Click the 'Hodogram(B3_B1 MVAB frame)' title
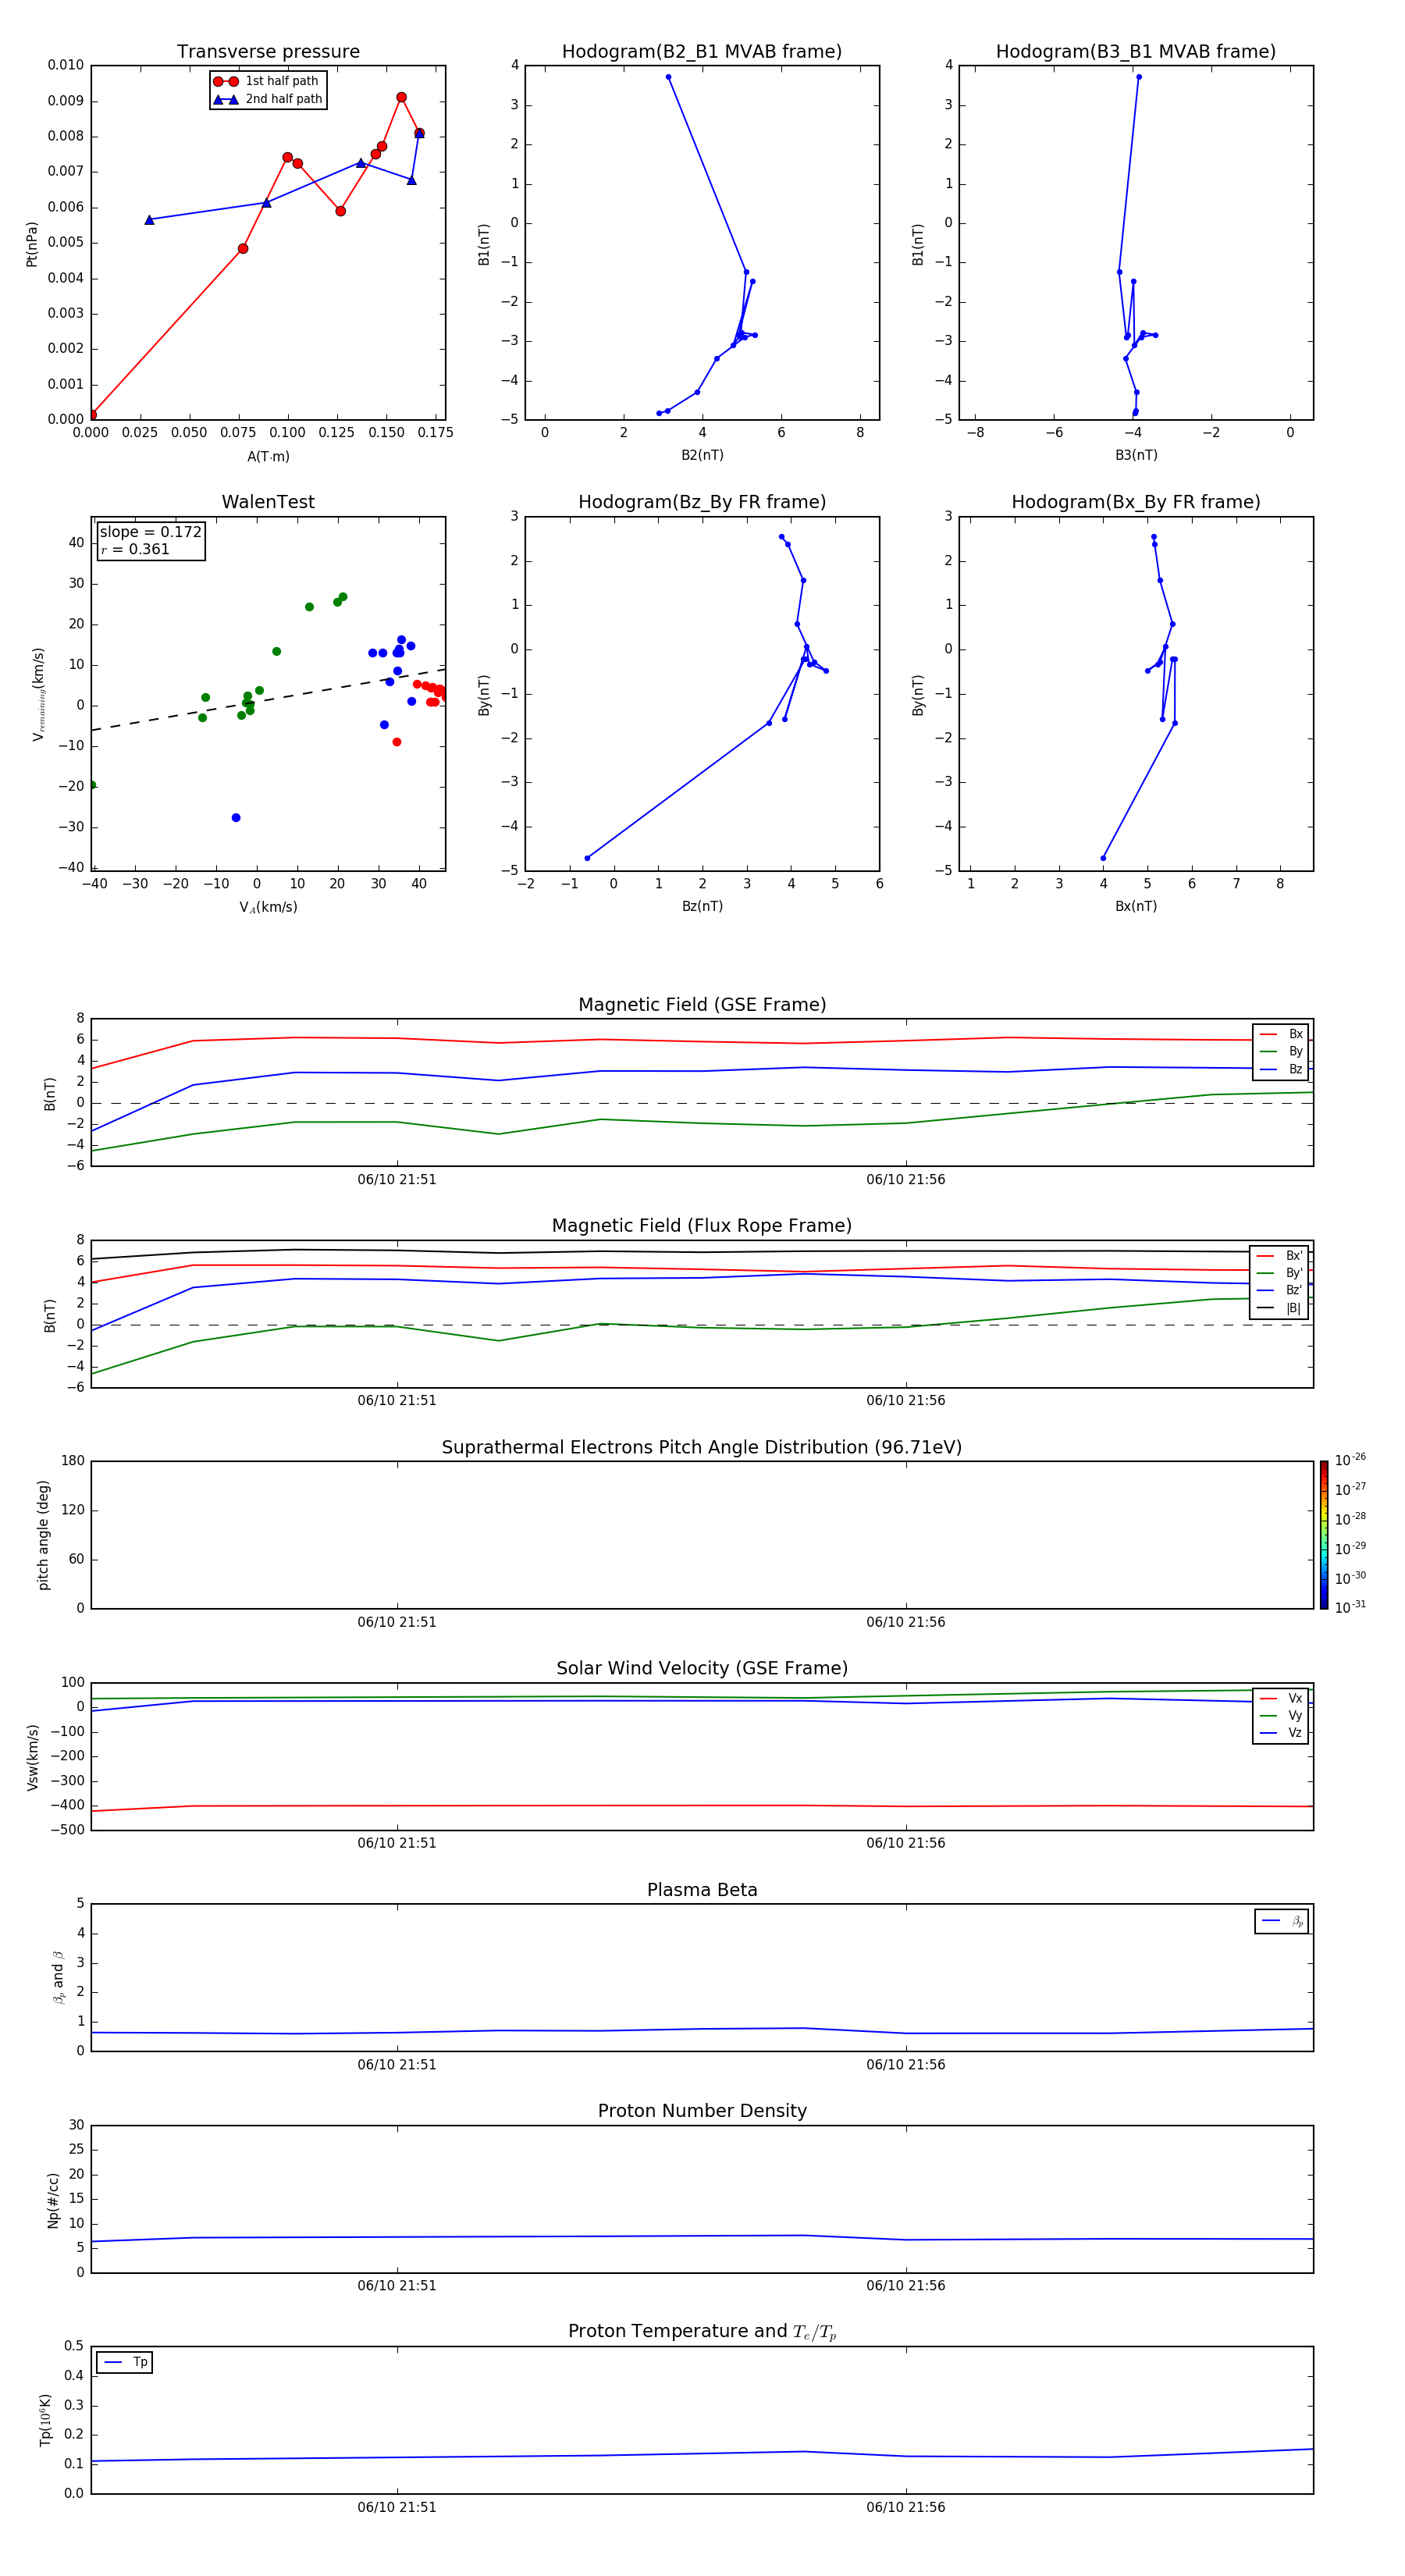Image resolution: width=1405 pixels, height=2576 pixels. pyautogui.click(x=1136, y=52)
